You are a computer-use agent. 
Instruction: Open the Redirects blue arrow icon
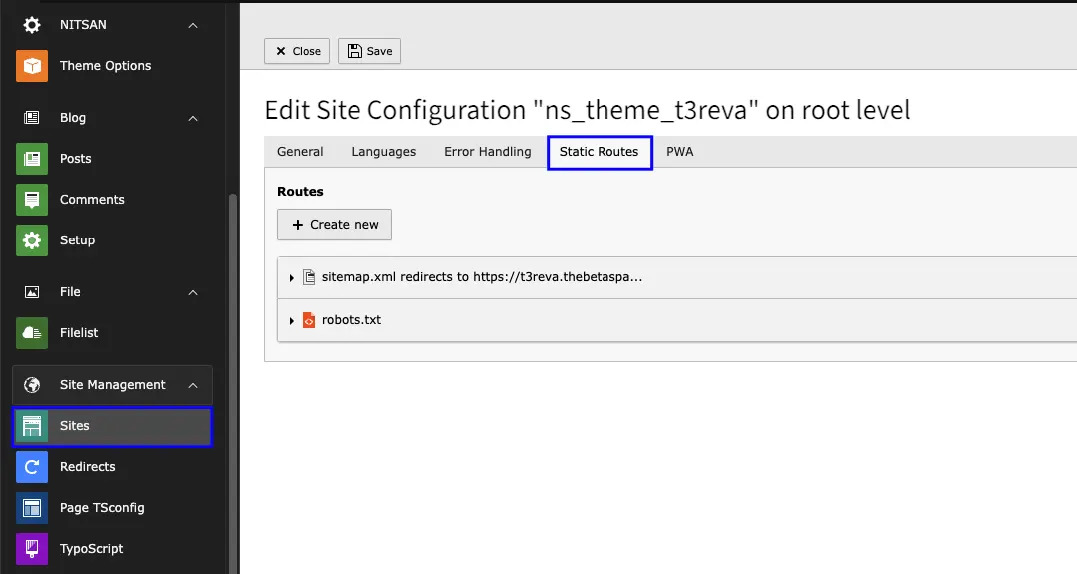[x=32, y=467]
